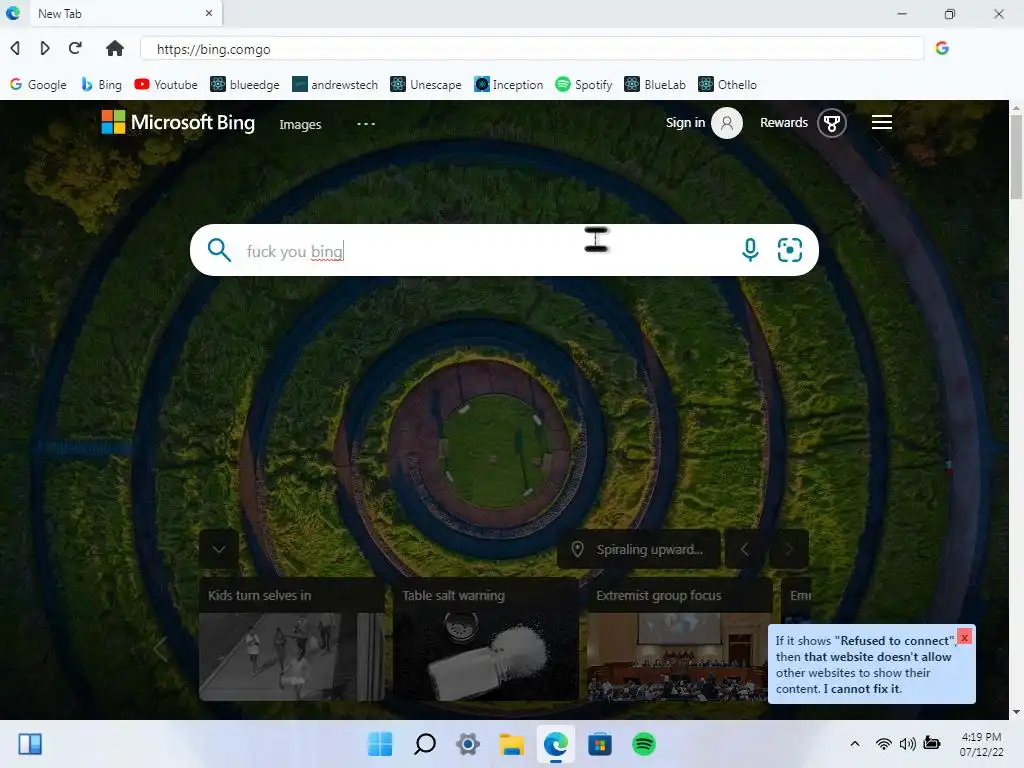Open the Spotify bookmark
The height and width of the screenshot is (768, 1024).
click(x=584, y=84)
